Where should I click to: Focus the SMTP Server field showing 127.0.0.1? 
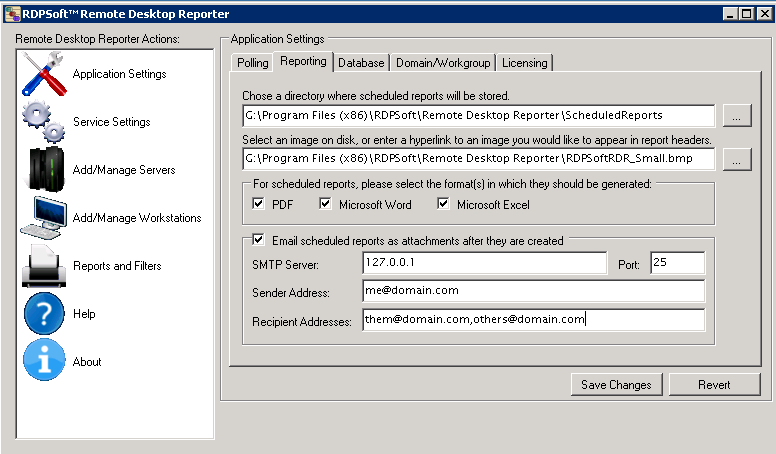tap(485, 262)
